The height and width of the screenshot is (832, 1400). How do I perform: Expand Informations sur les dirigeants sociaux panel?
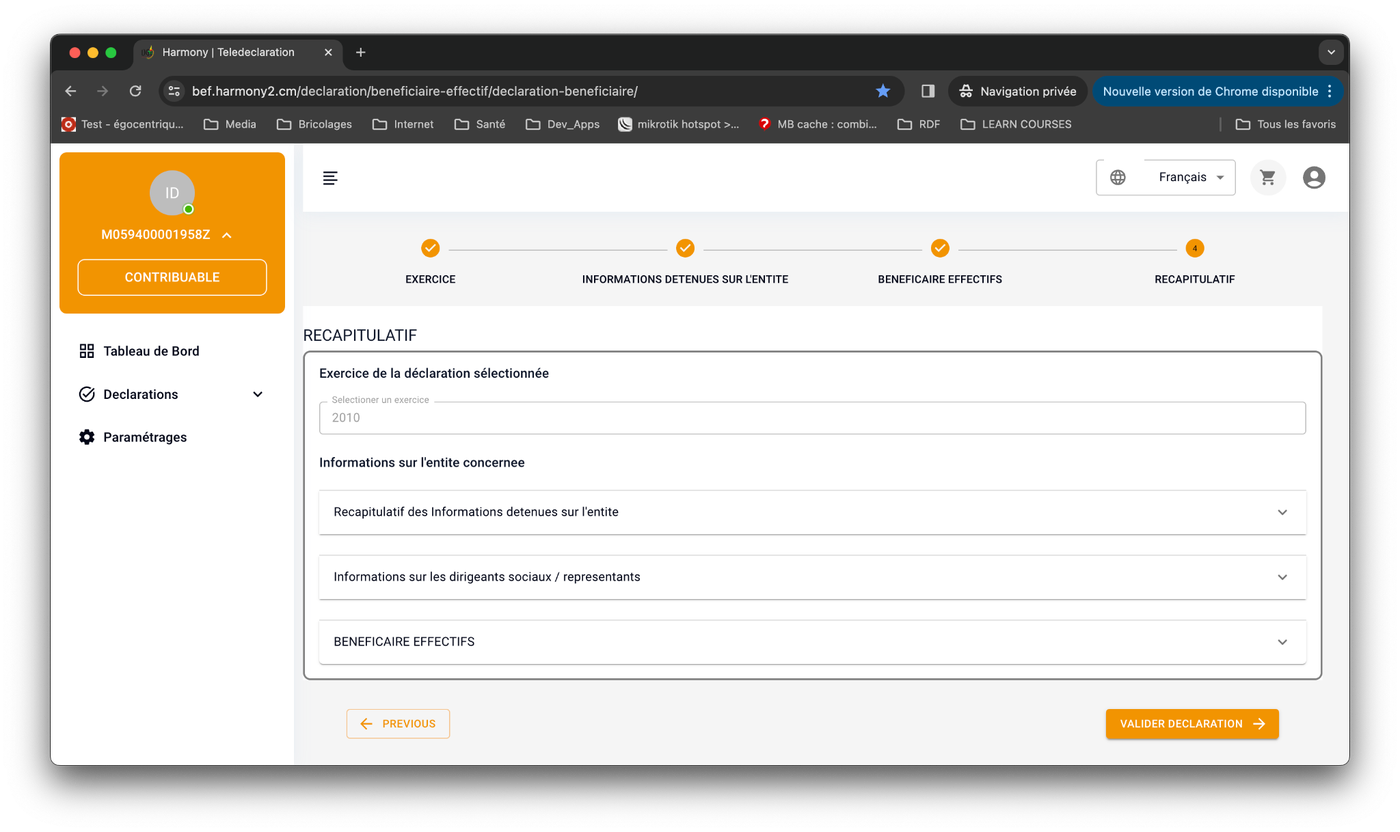[812, 577]
